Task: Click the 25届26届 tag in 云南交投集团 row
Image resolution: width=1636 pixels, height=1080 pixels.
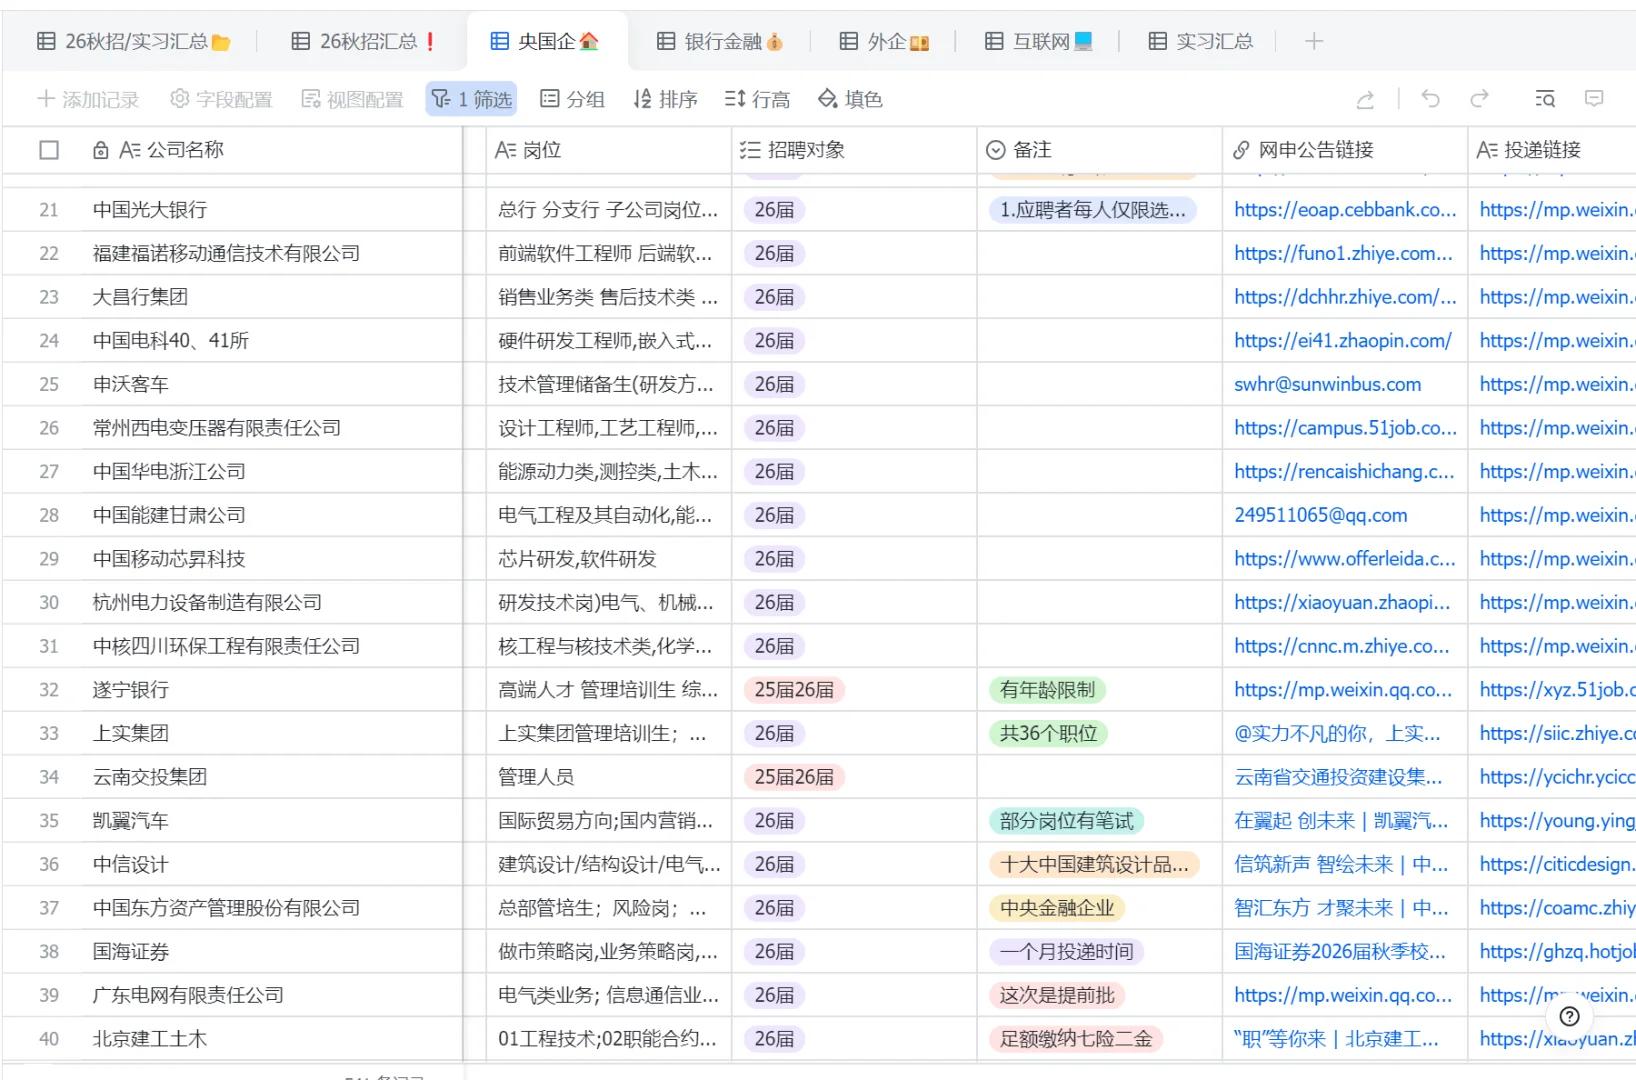Action: (794, 778)
